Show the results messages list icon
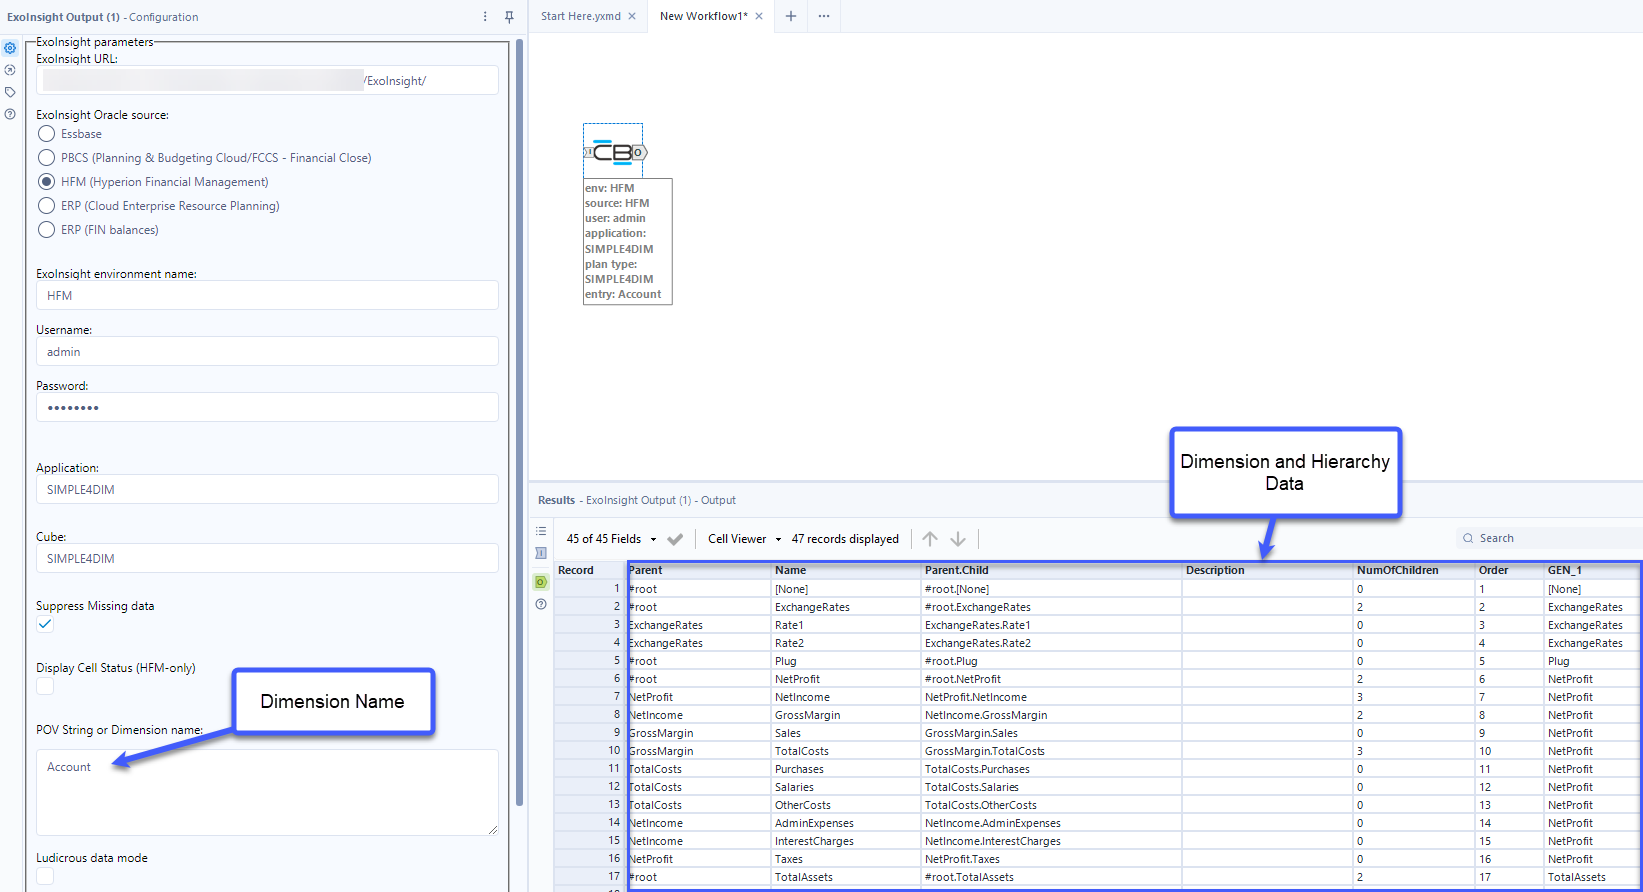This screenshot has height=892, width=1643. tap(541, 531)
